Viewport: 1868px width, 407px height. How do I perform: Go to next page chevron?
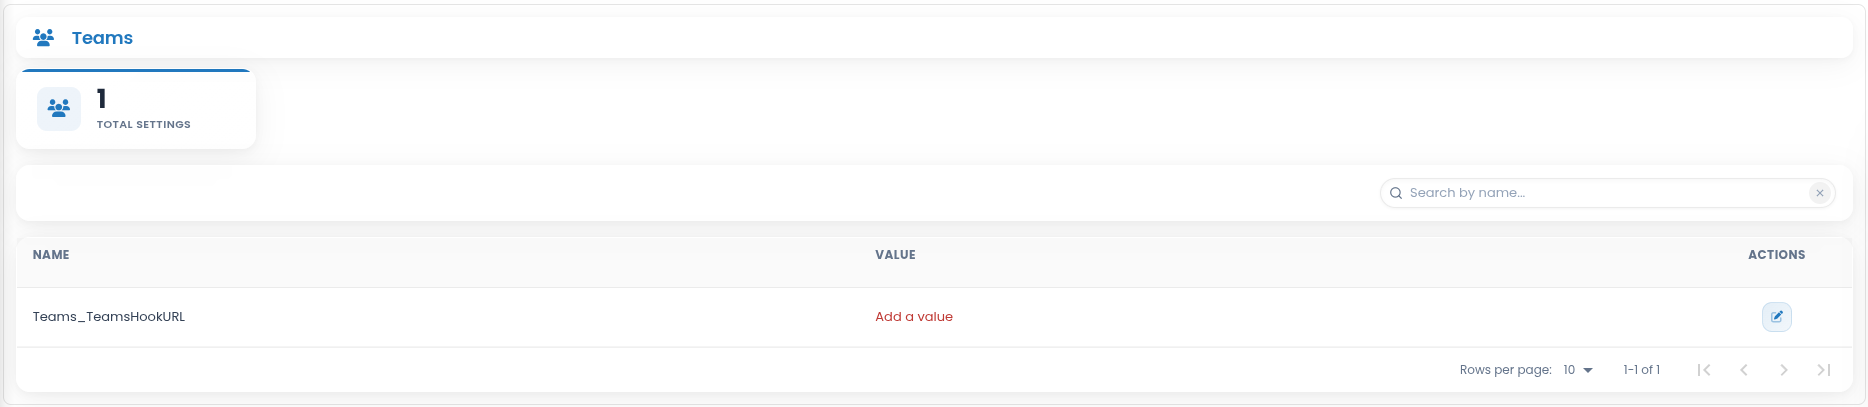(1784, 370)
